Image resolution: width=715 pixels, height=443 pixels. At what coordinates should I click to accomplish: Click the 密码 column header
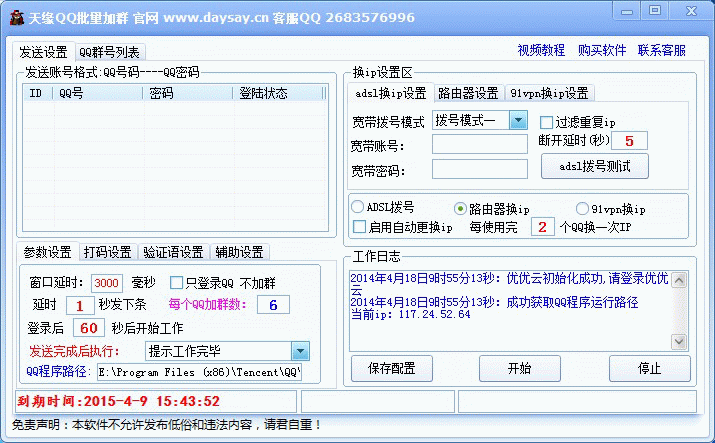click(188, 93)
